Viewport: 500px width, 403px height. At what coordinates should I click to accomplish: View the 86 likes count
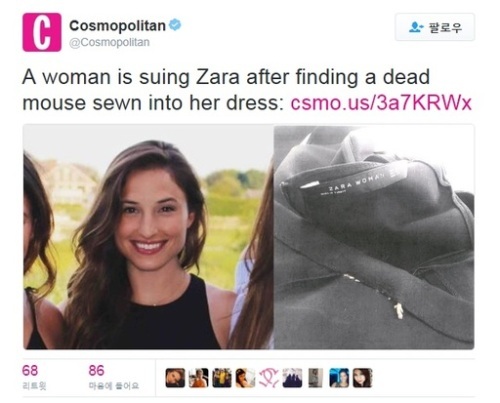(113, 377)
